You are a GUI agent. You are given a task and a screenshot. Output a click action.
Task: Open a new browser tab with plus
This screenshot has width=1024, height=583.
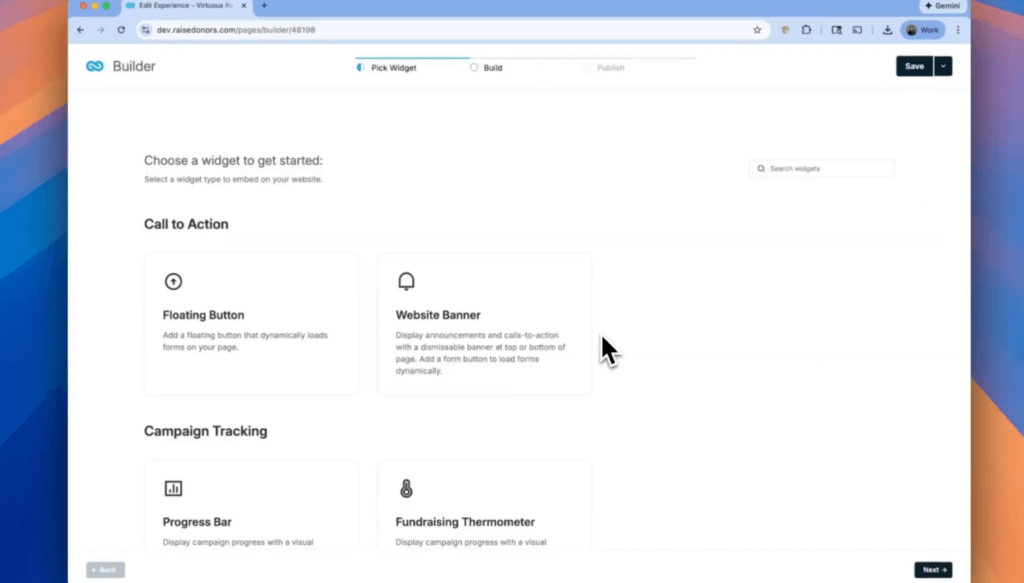(x=264, y=5)
